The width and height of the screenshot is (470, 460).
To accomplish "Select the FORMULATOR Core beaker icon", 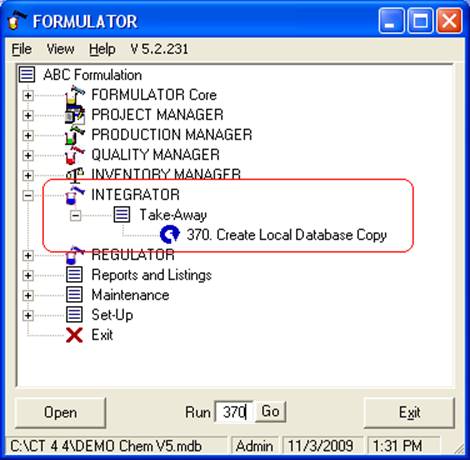I will (75, 95).
